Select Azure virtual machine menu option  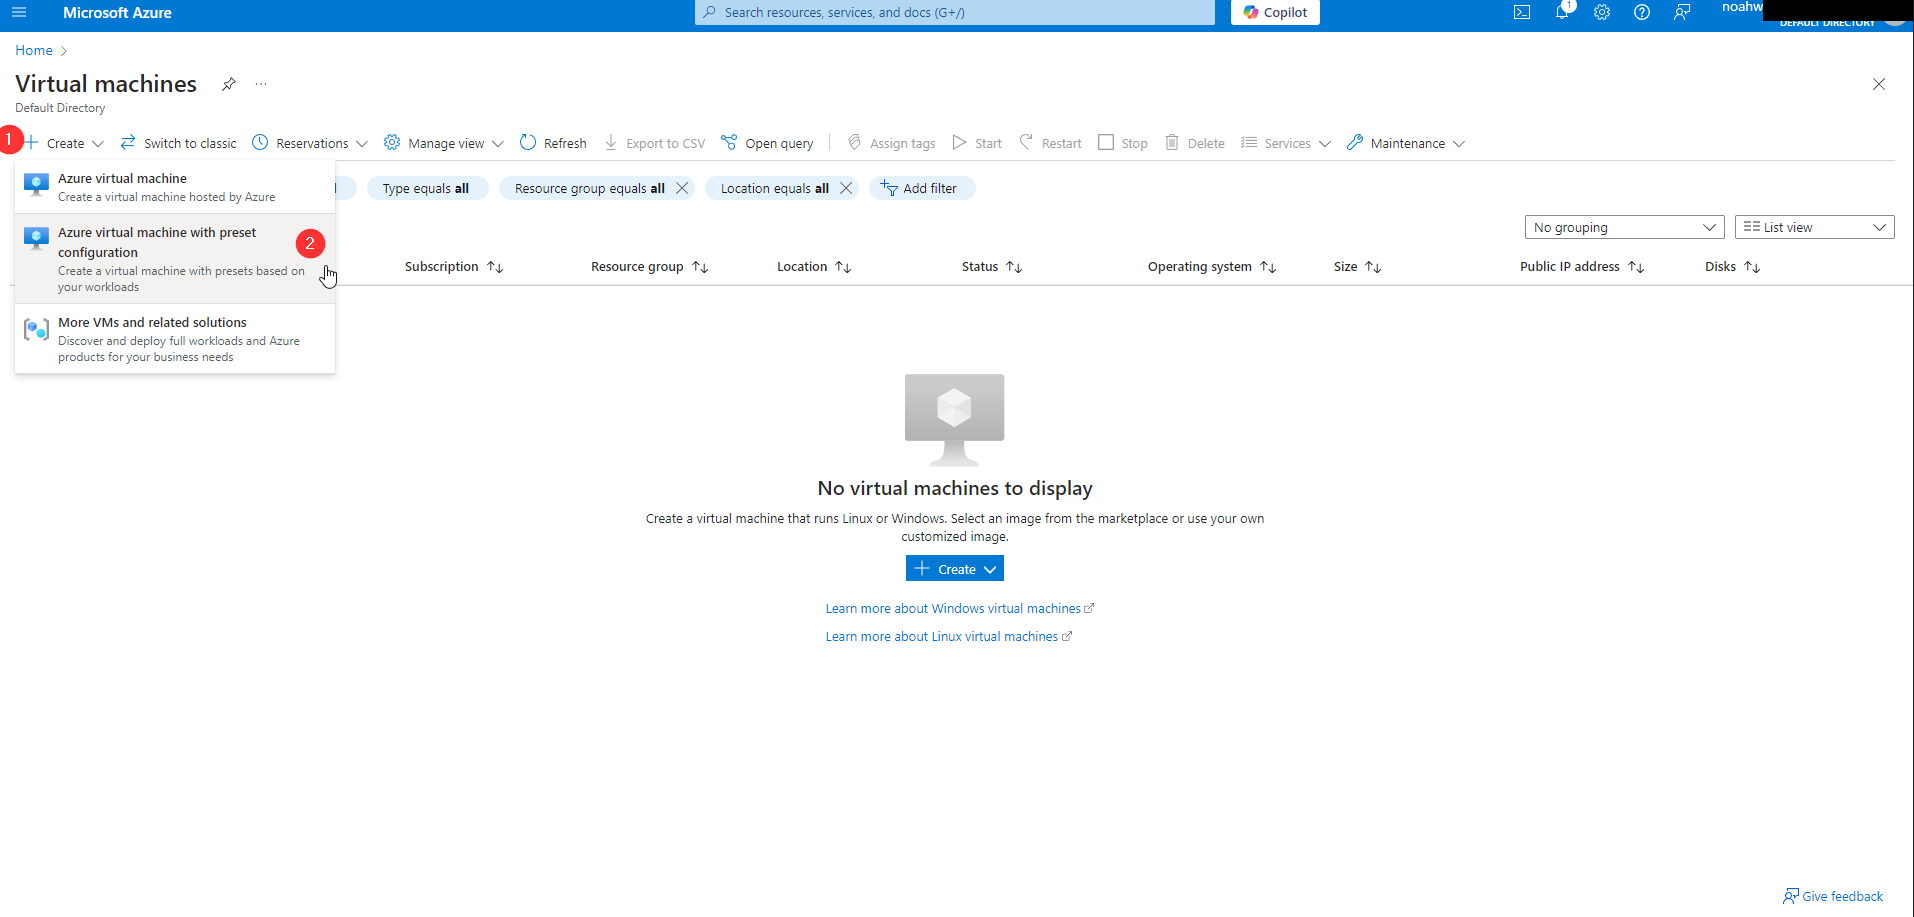(175, 187)
